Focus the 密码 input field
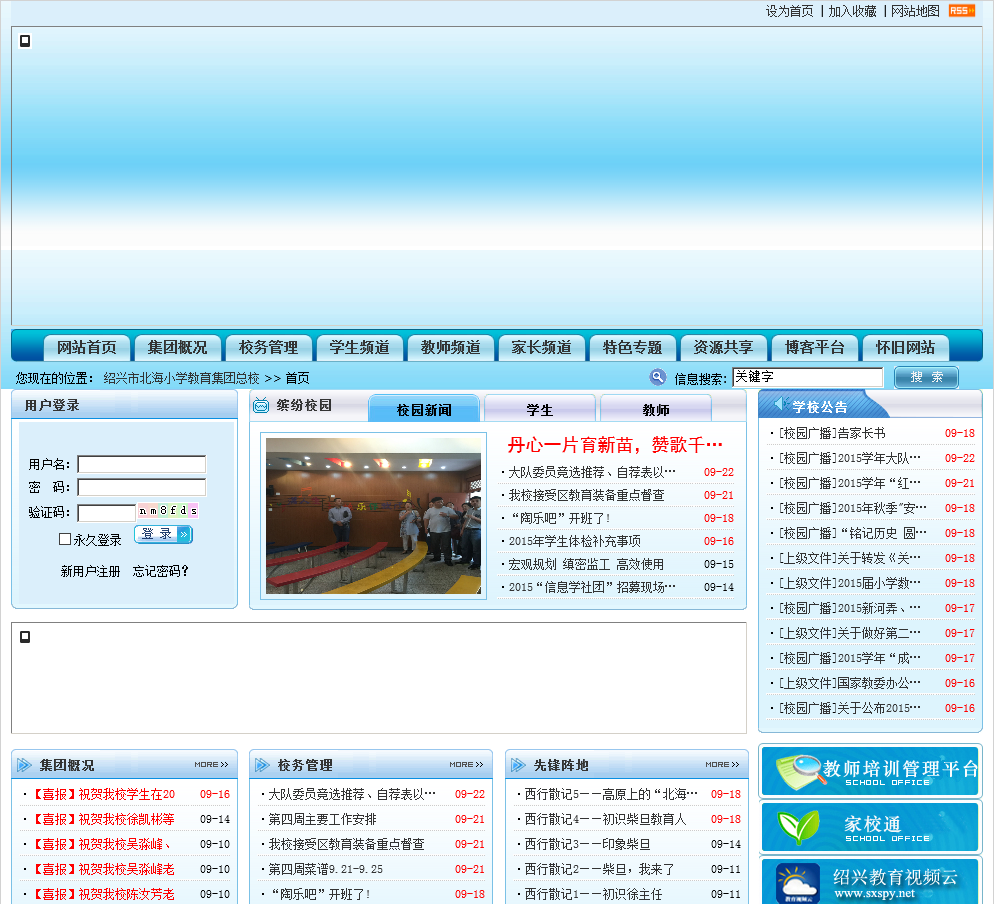994x904 pixels. click(141, 487)
